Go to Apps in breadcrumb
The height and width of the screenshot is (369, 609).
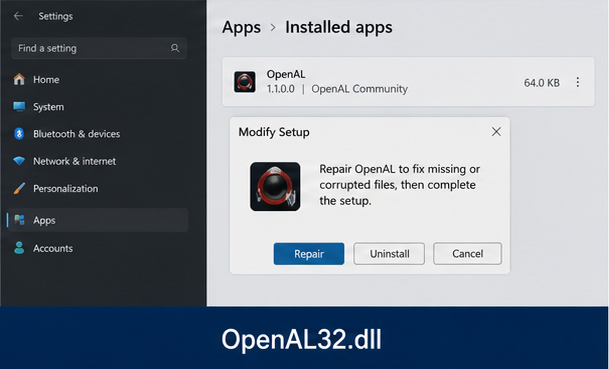[x=242, y=28]
